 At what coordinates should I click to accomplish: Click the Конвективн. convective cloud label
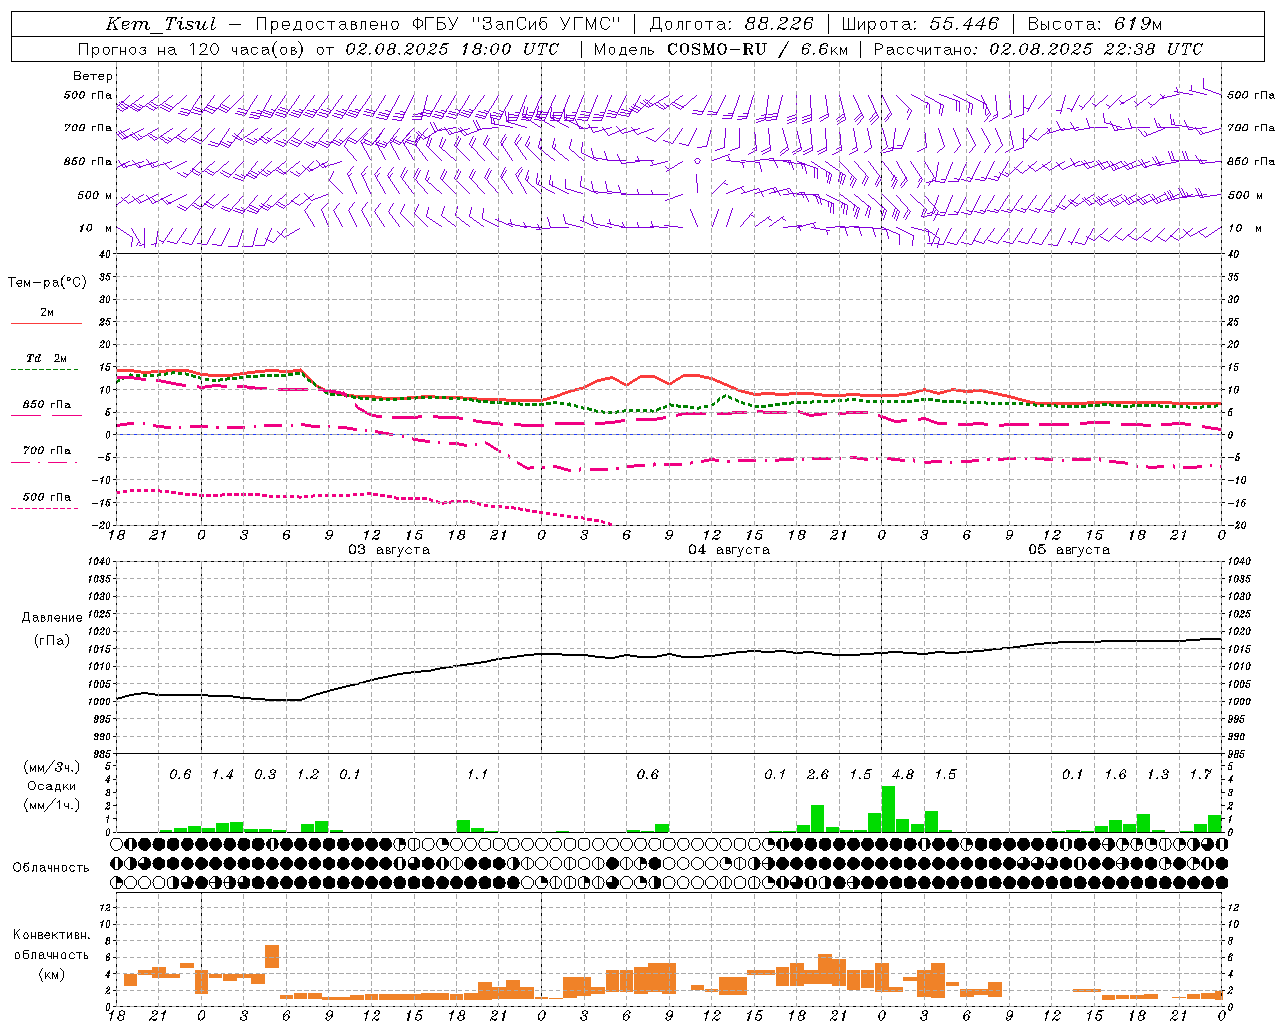click(x=52, y=935)
